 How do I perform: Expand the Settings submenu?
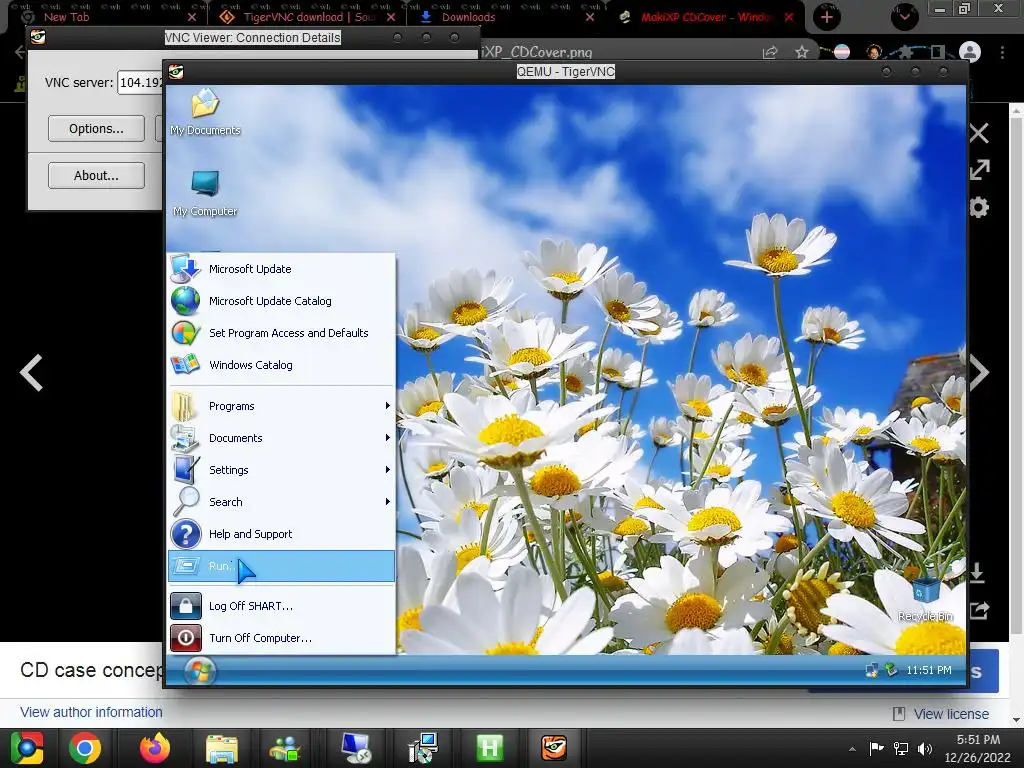coord(281,470)
